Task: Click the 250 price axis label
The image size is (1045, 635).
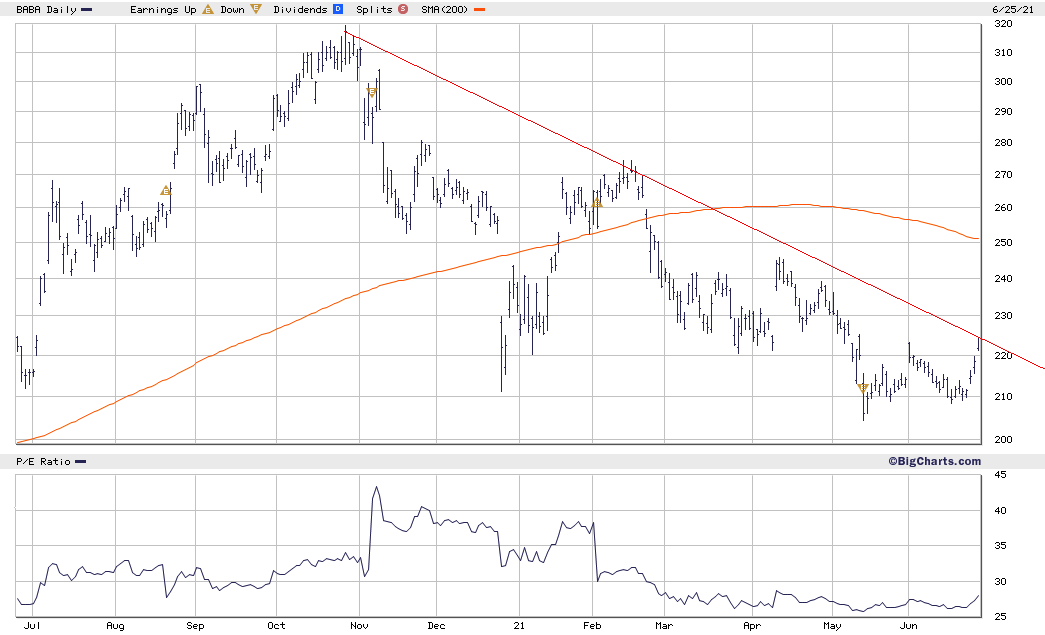Action: click(1003, 243)
